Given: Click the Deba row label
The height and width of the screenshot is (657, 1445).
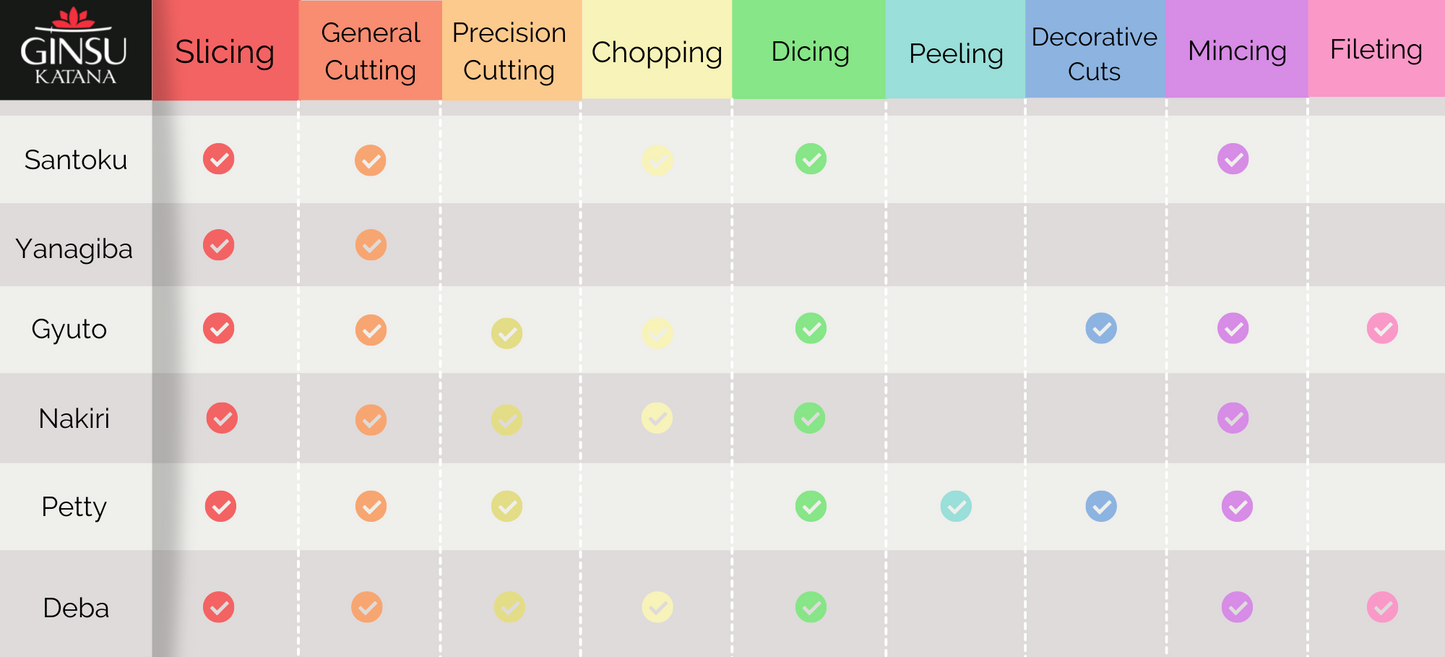Looking at the screenshot, I should pos(76,607).
